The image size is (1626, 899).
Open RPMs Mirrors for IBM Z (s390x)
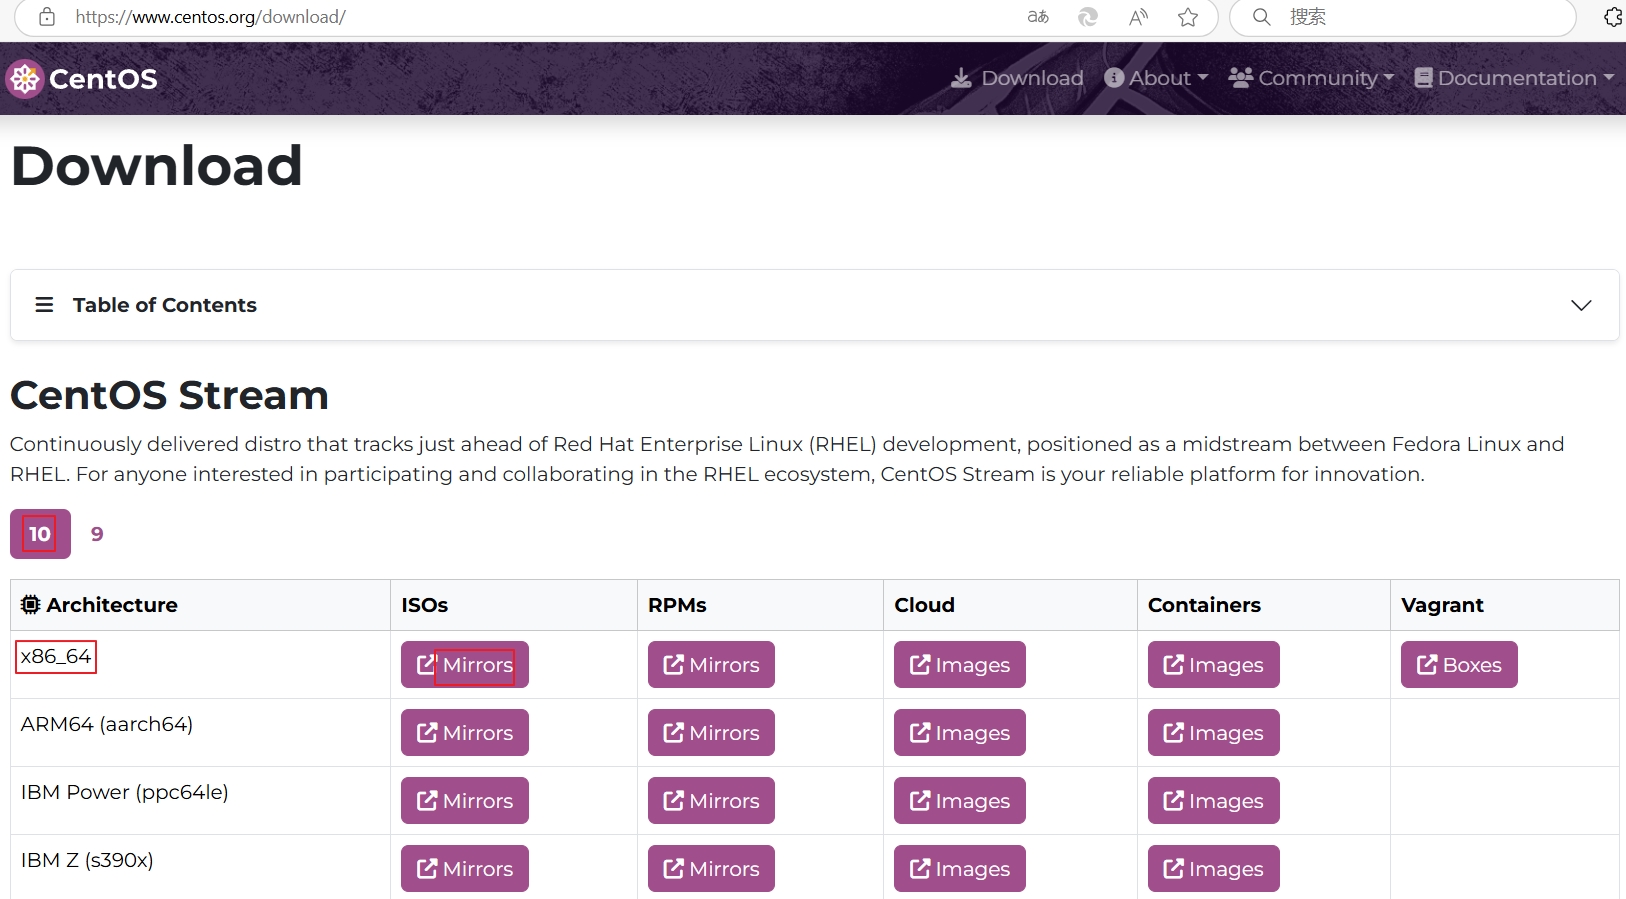(711, 869)
